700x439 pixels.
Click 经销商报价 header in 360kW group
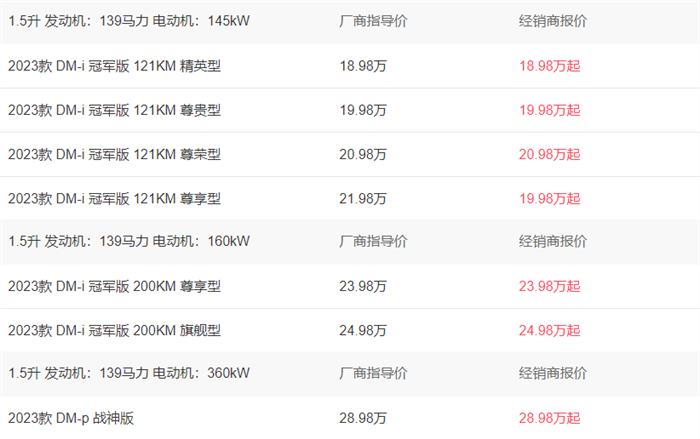553,373
